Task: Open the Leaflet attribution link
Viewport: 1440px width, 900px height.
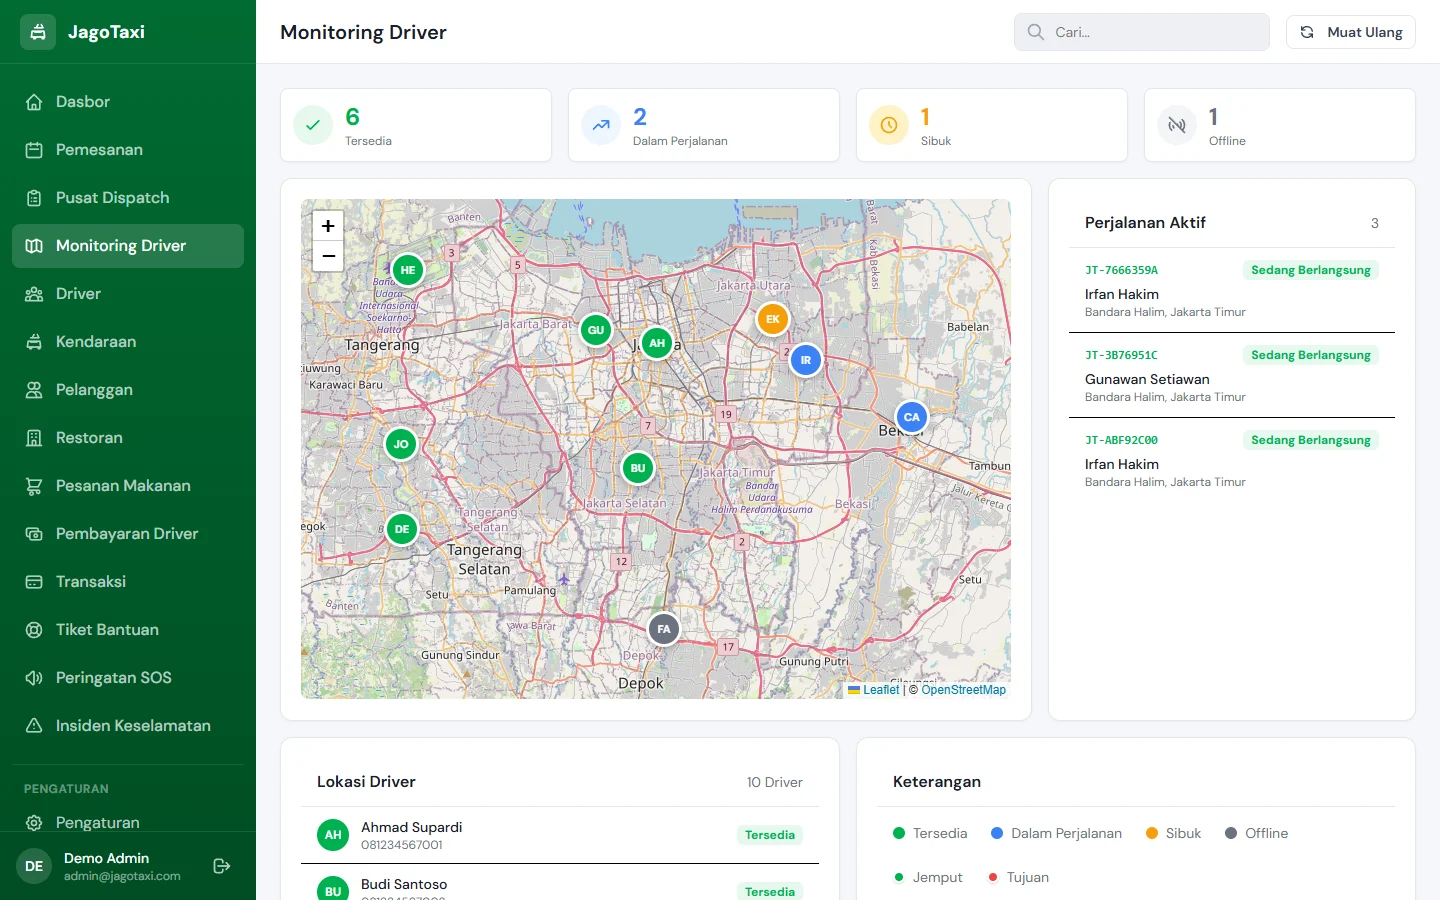Action: point(881,690)
